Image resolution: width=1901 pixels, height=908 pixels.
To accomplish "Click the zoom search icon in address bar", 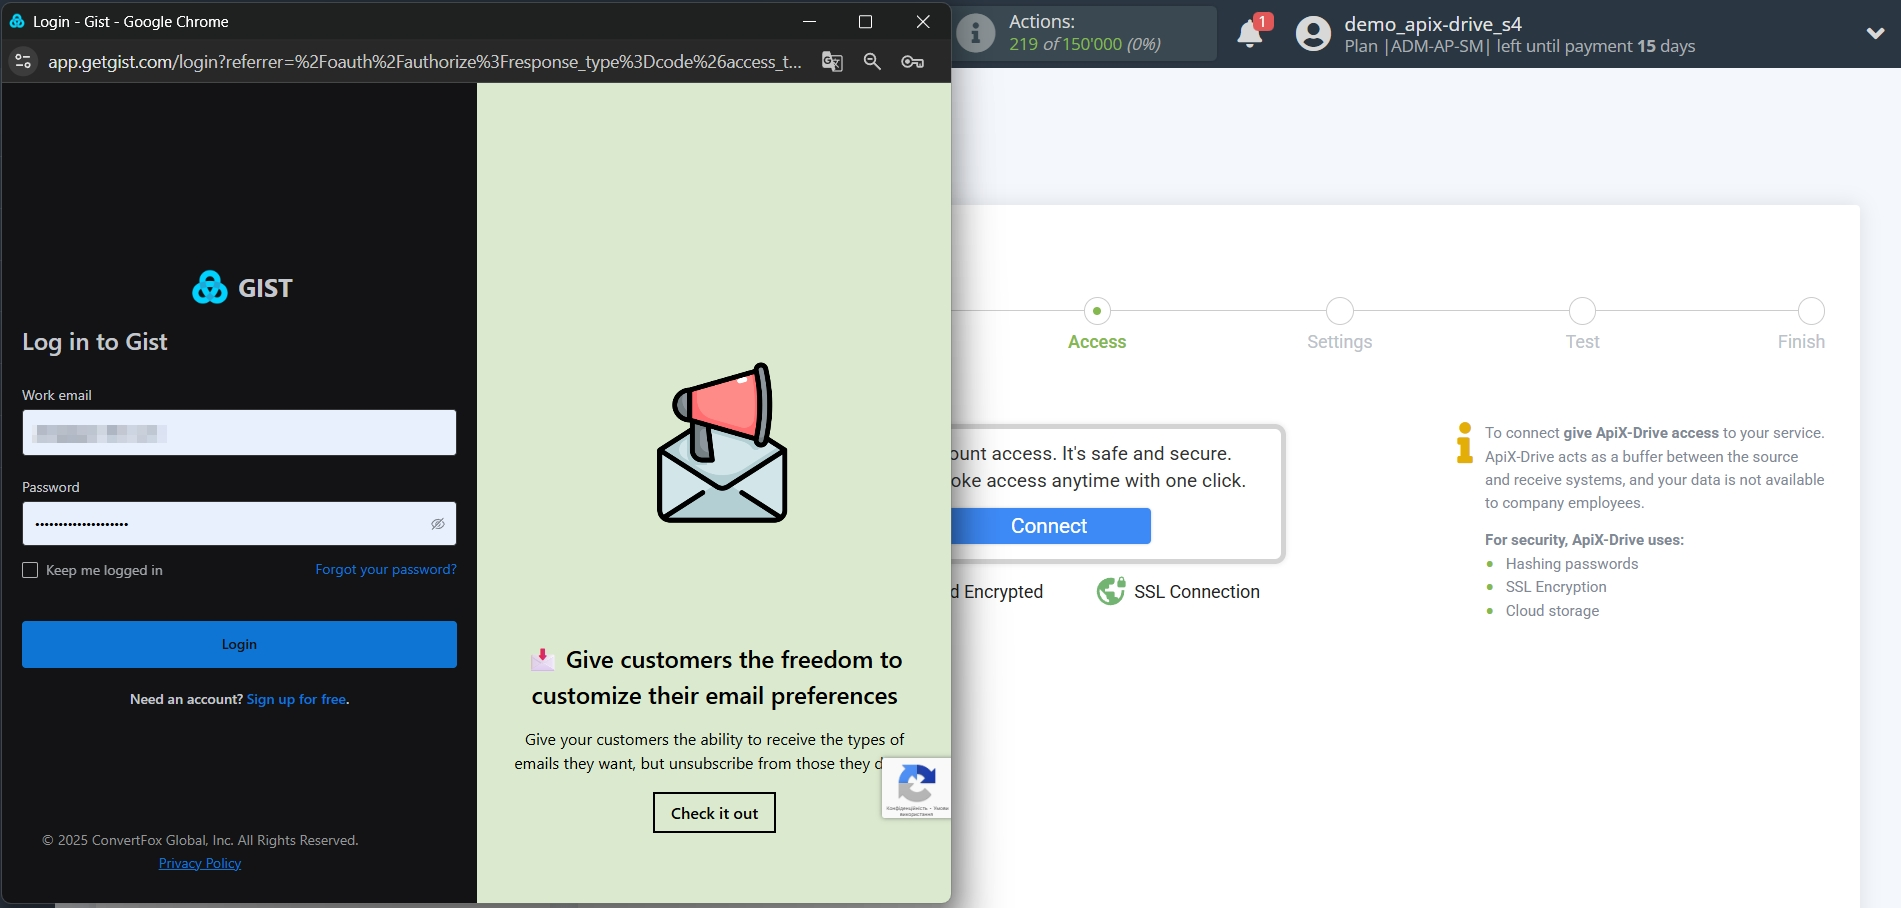I will (x=871, y=61).
